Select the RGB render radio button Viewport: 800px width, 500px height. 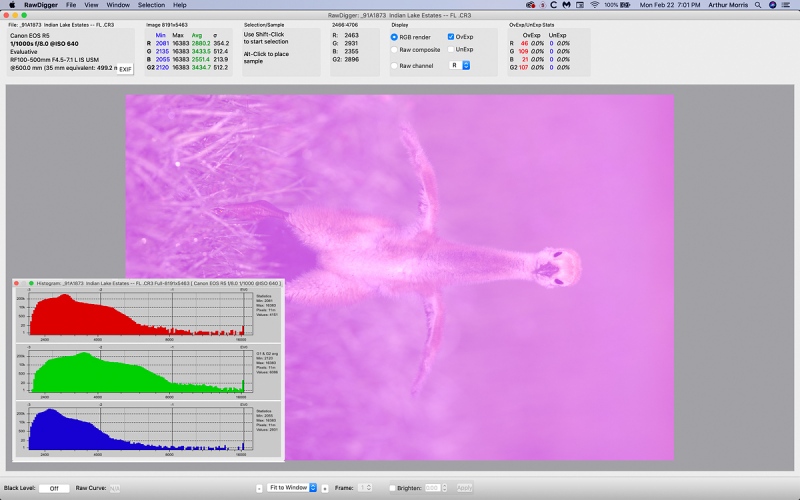tap(394, 37)
